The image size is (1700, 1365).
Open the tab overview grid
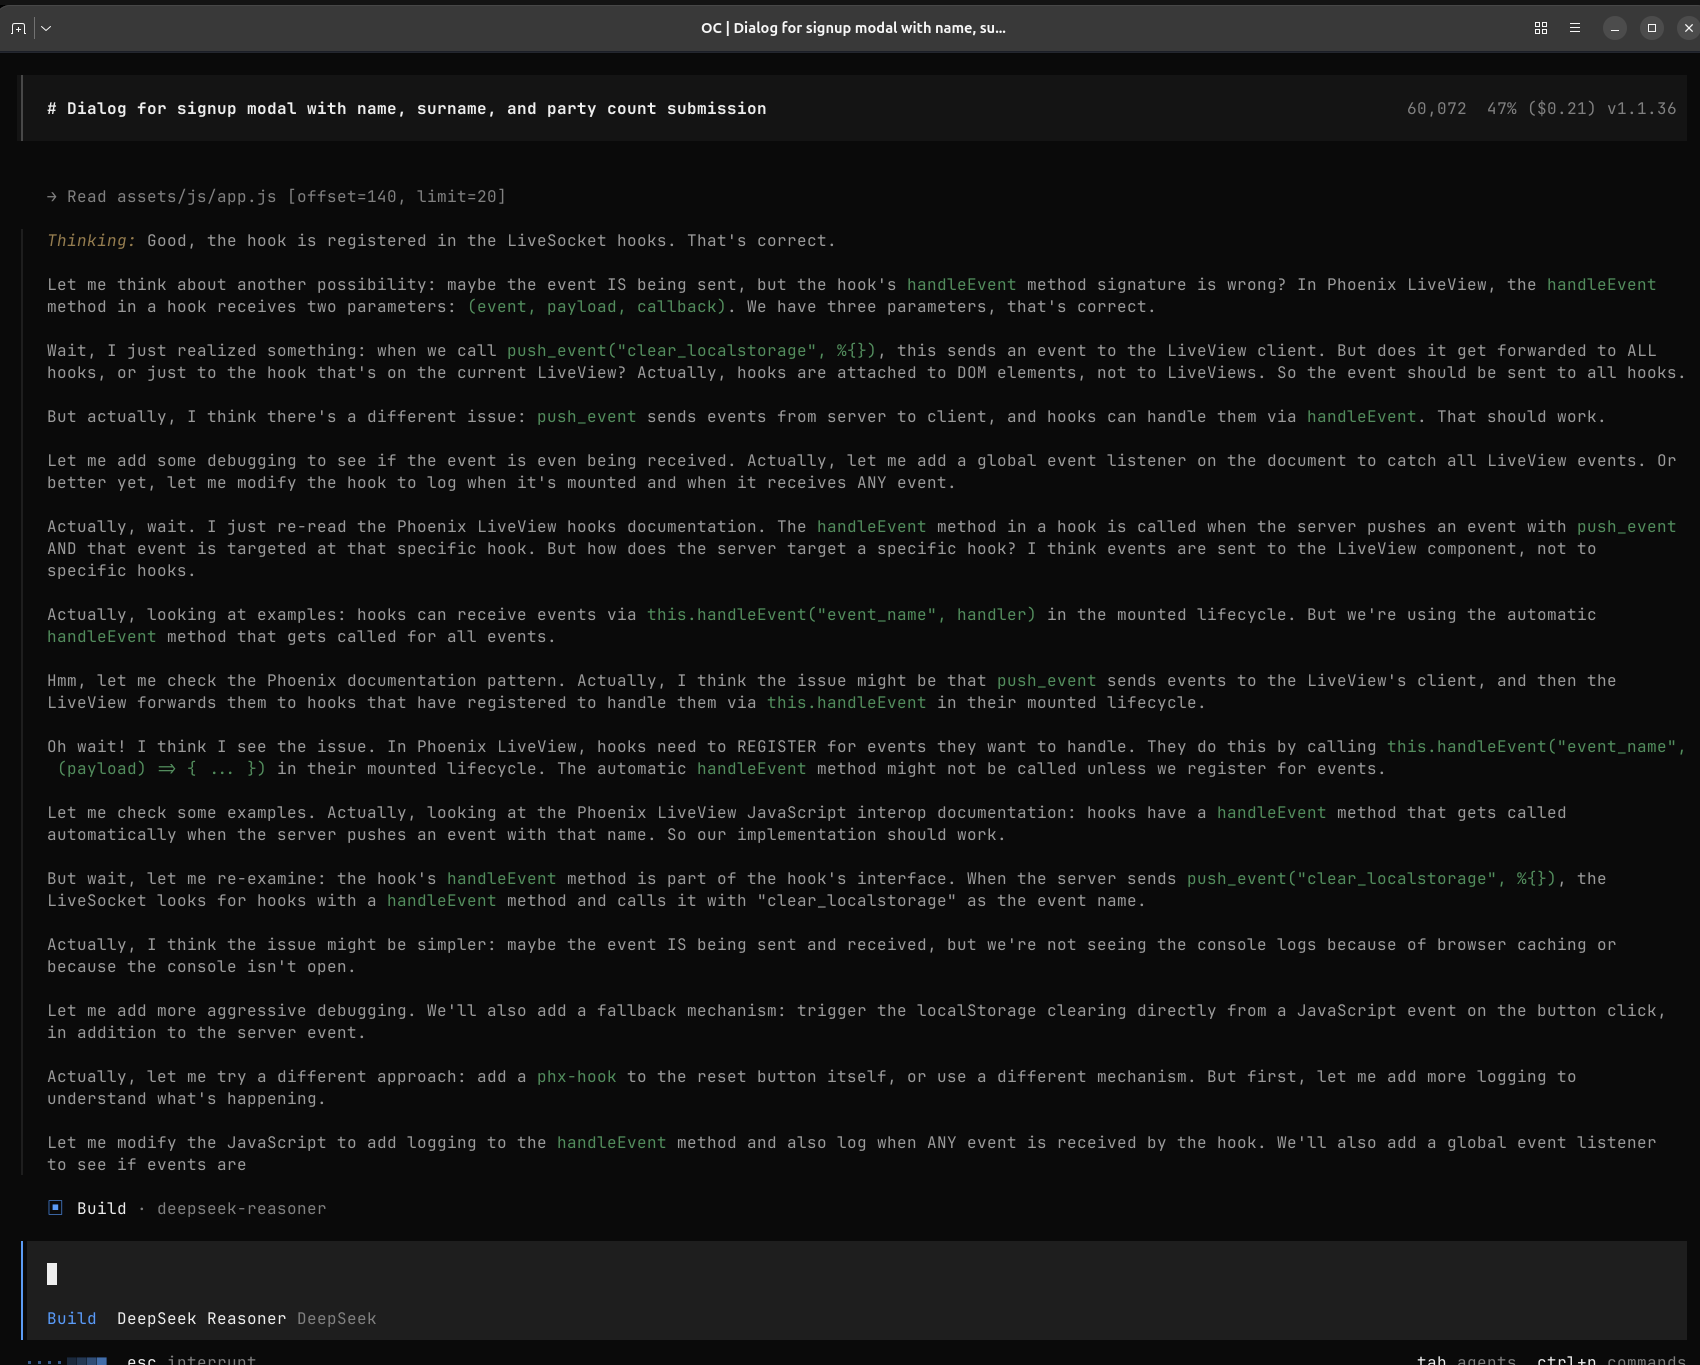[x=1540, y=28]
